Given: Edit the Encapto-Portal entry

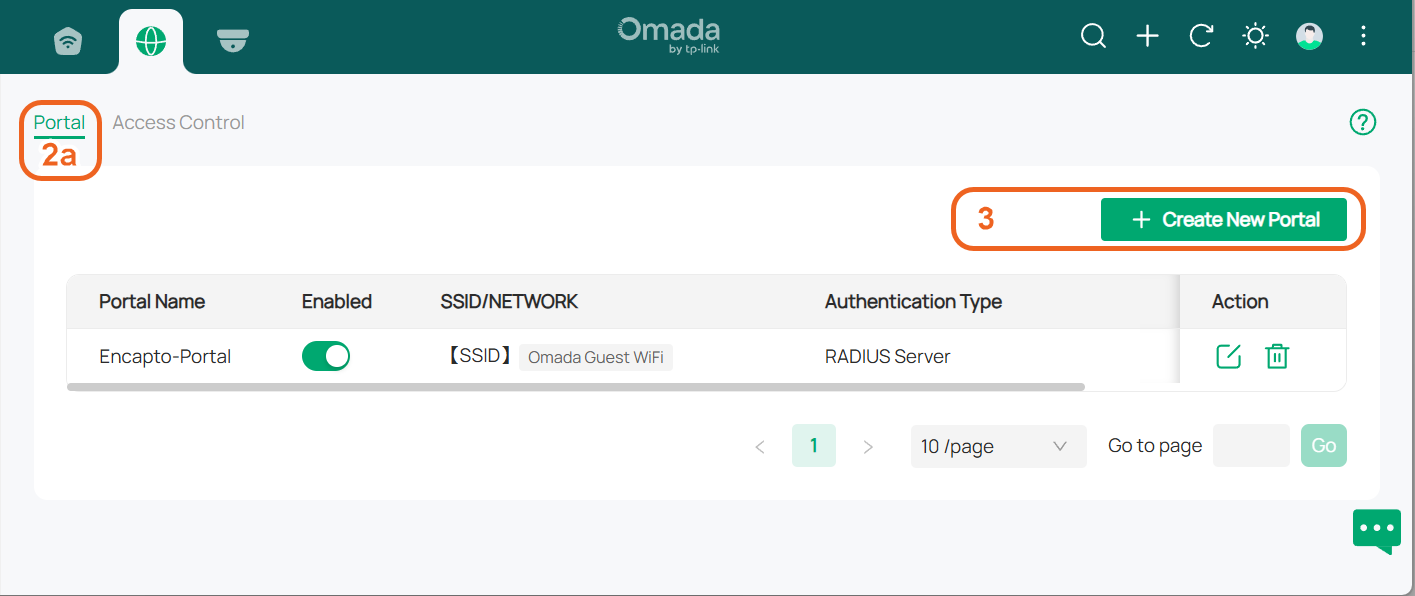Looking at the screenshot, I should coord(1229,356).
